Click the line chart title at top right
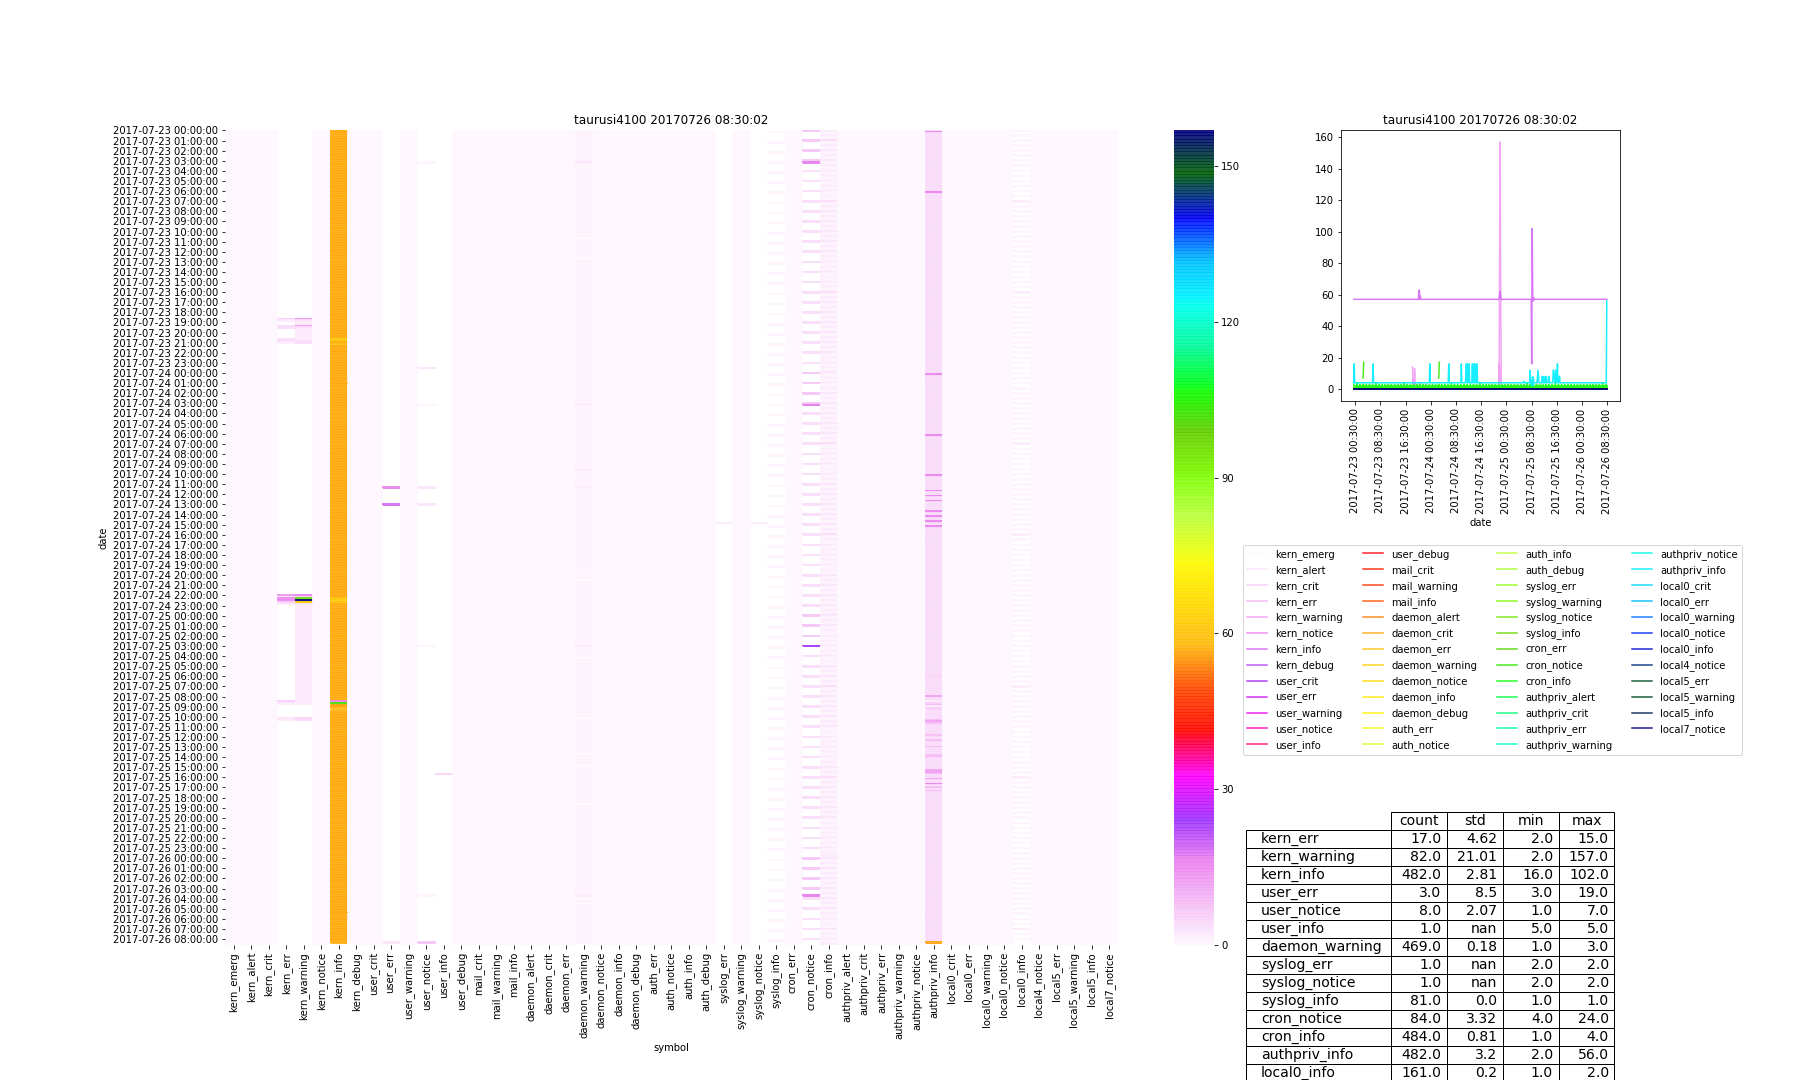The height and width of the screenshot is (1080, 1800). click(x=1479, y=120)
